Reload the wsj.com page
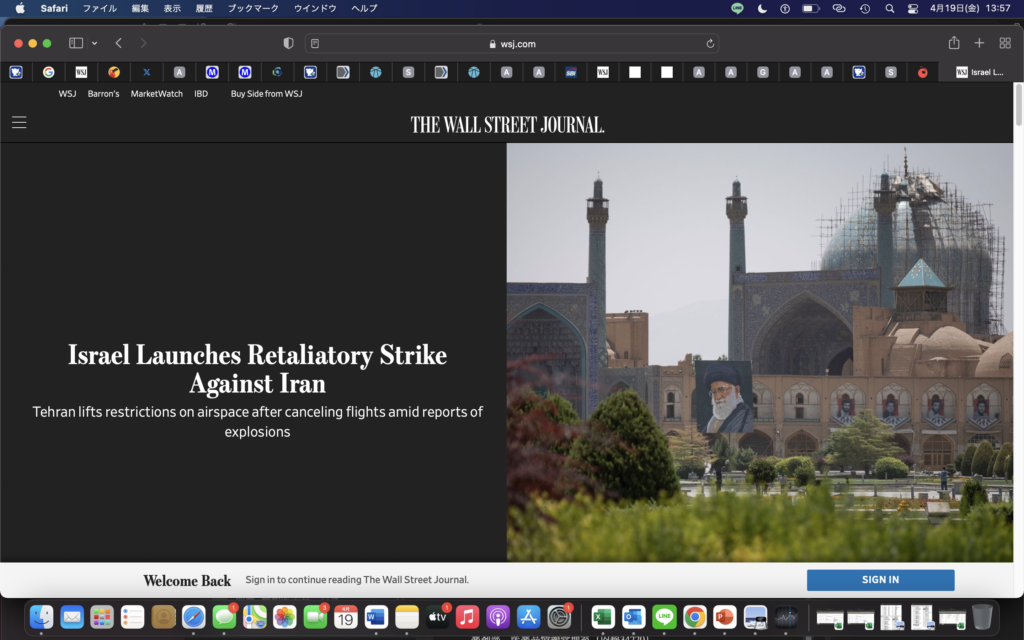1024x640 pixels. coord(710,44)
